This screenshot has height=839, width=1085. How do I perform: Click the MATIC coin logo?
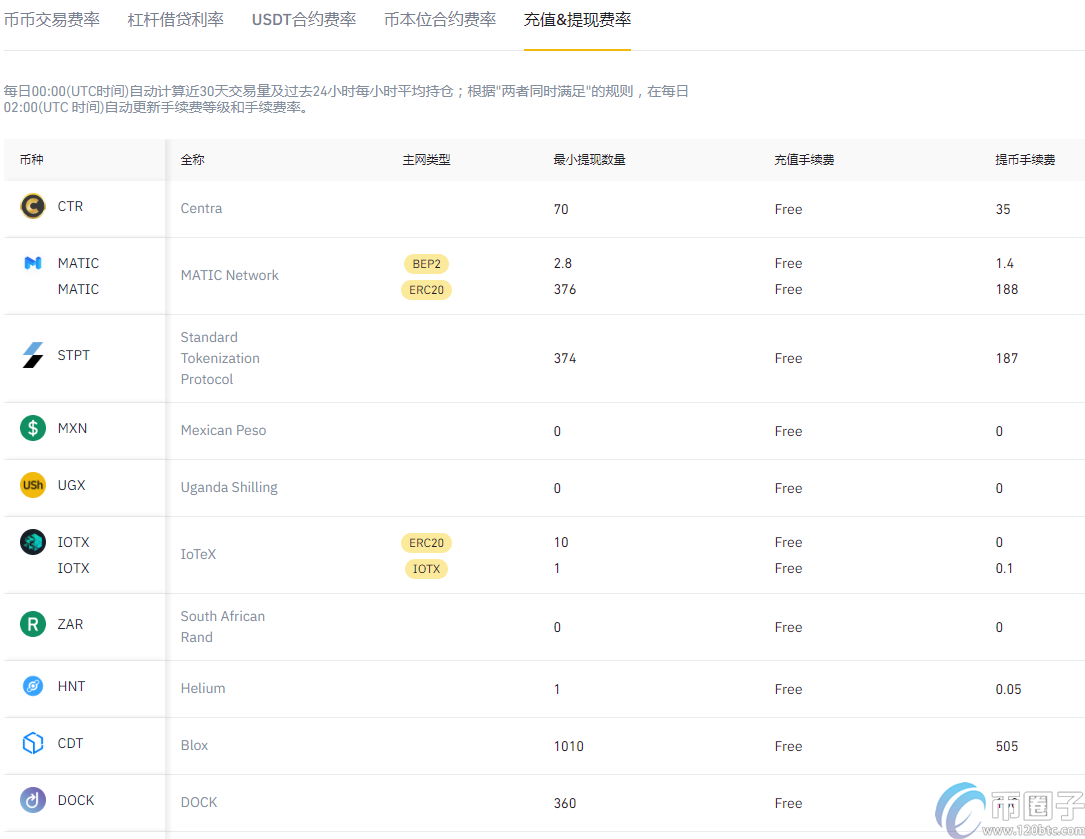[33, 263]
